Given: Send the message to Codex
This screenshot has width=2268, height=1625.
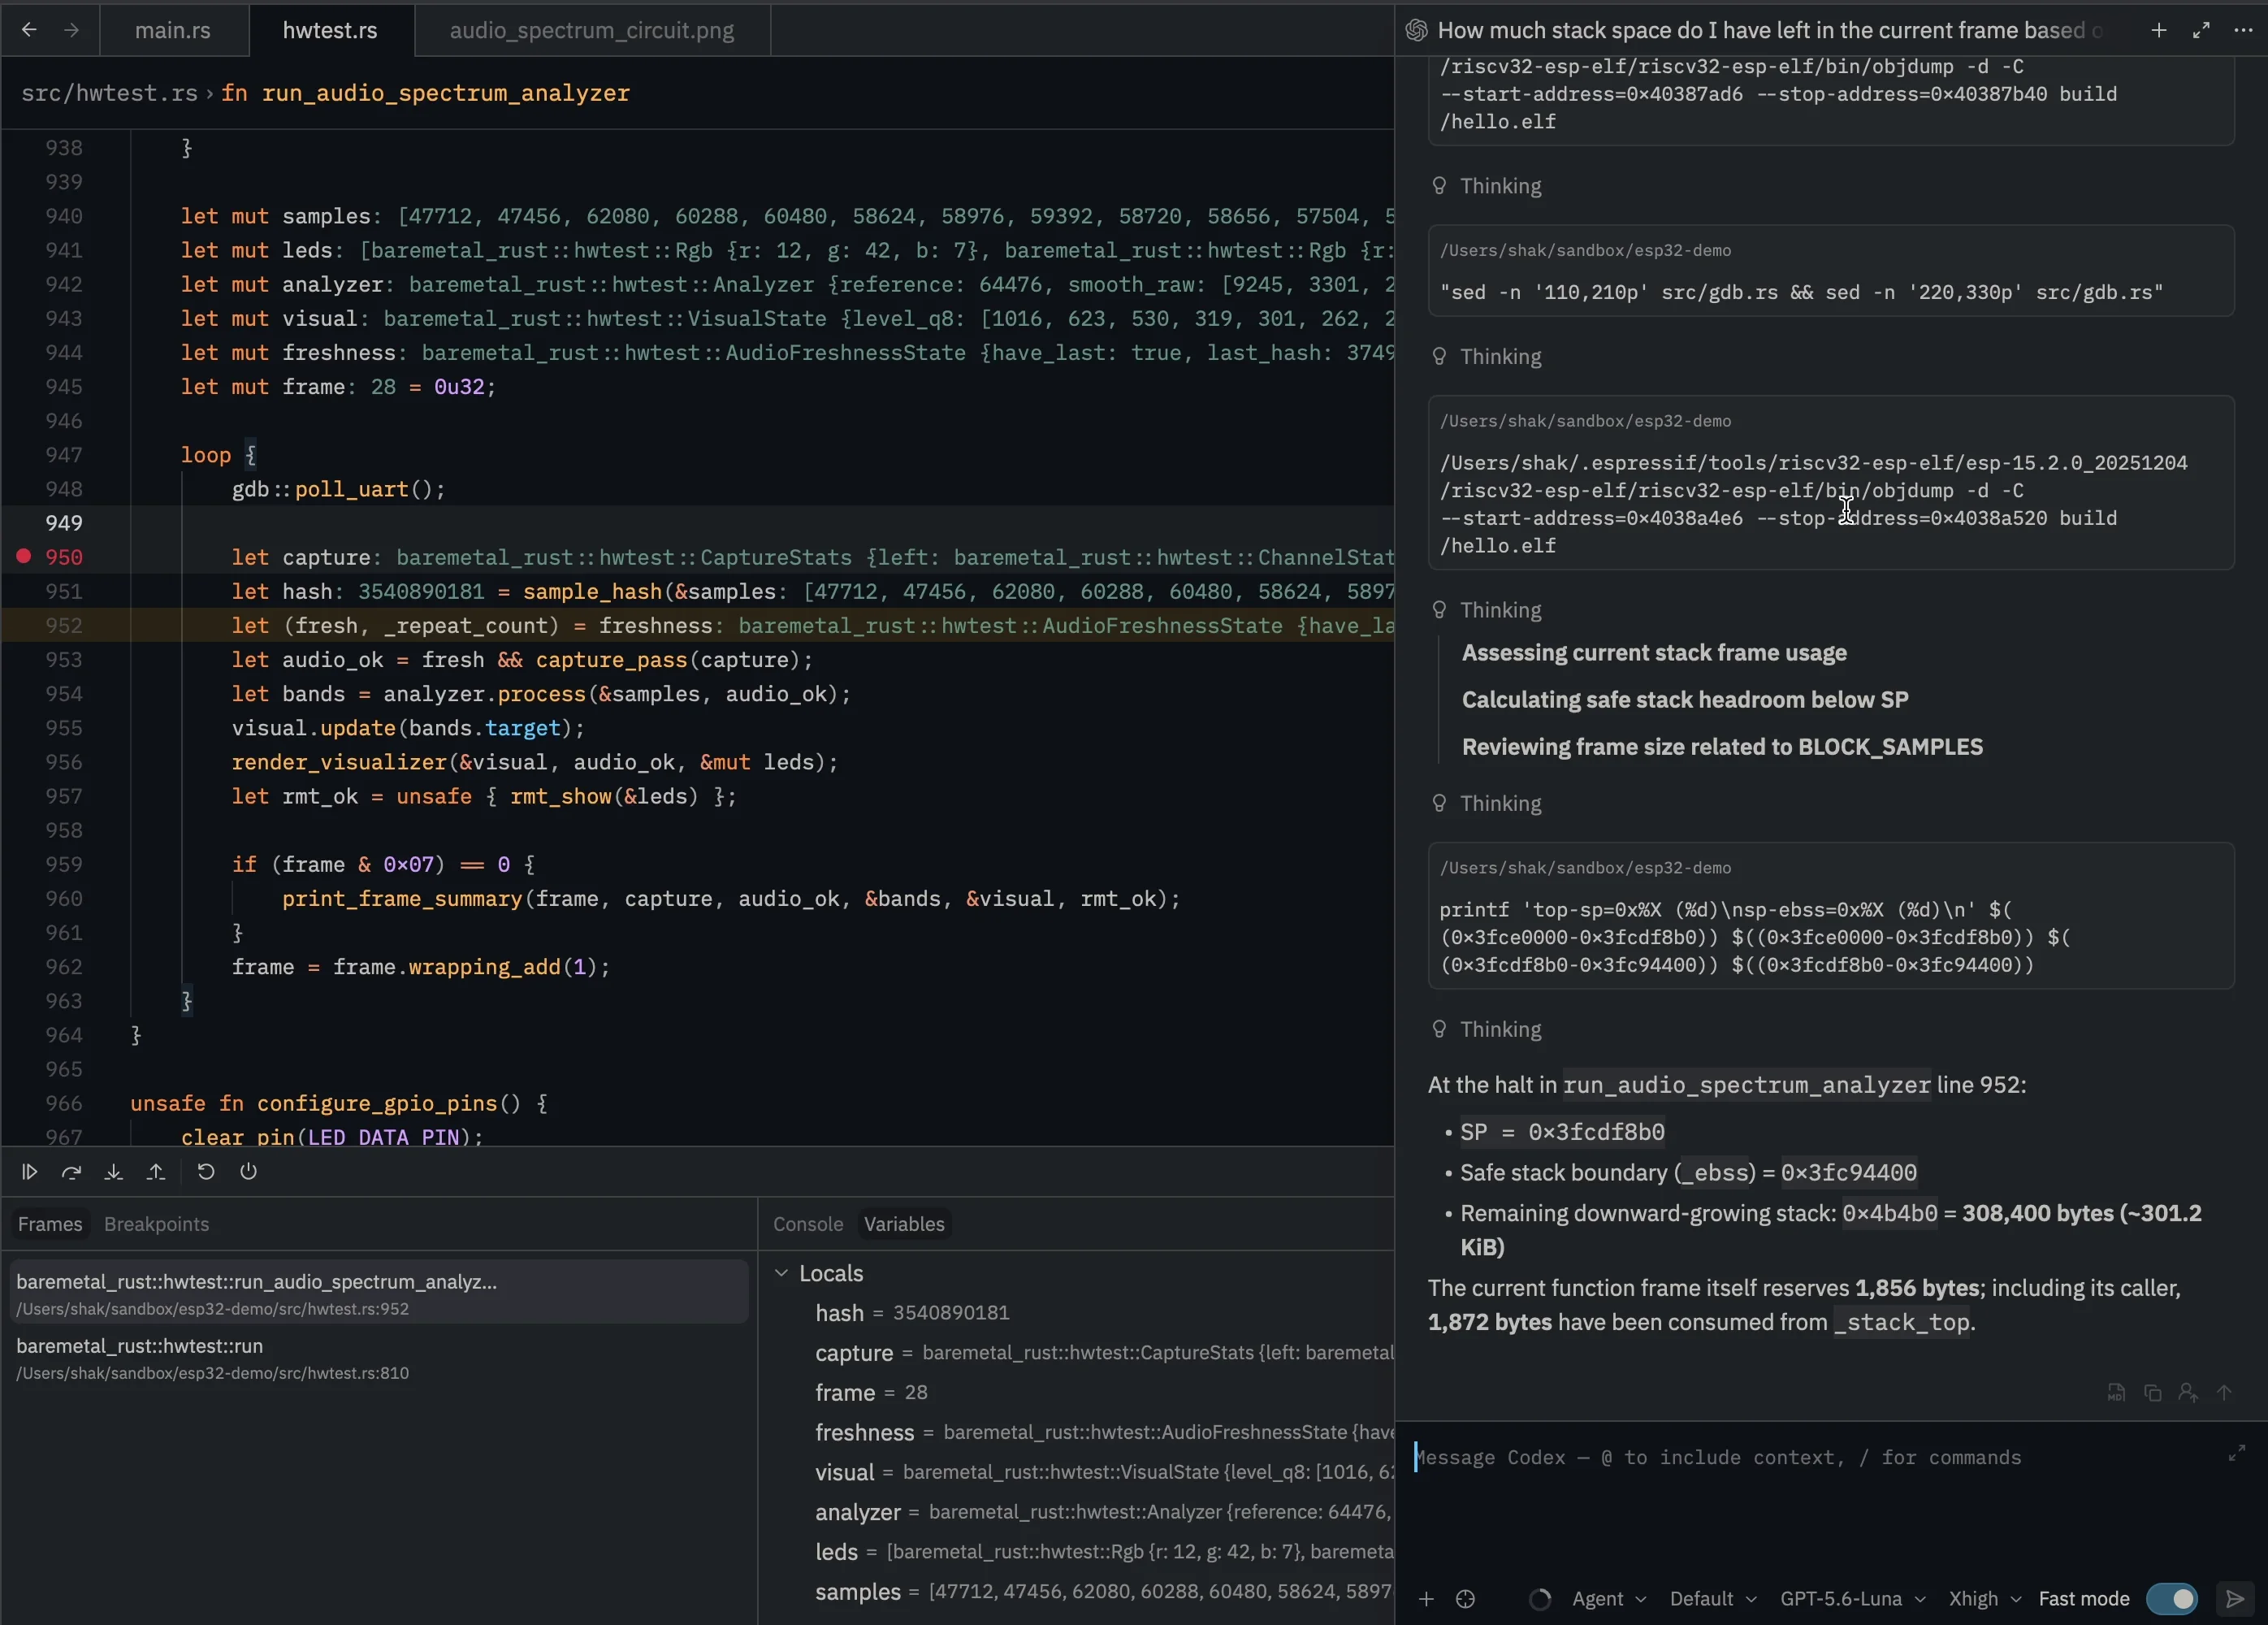Looking at the screenshot, I should pos(2235,1599).
